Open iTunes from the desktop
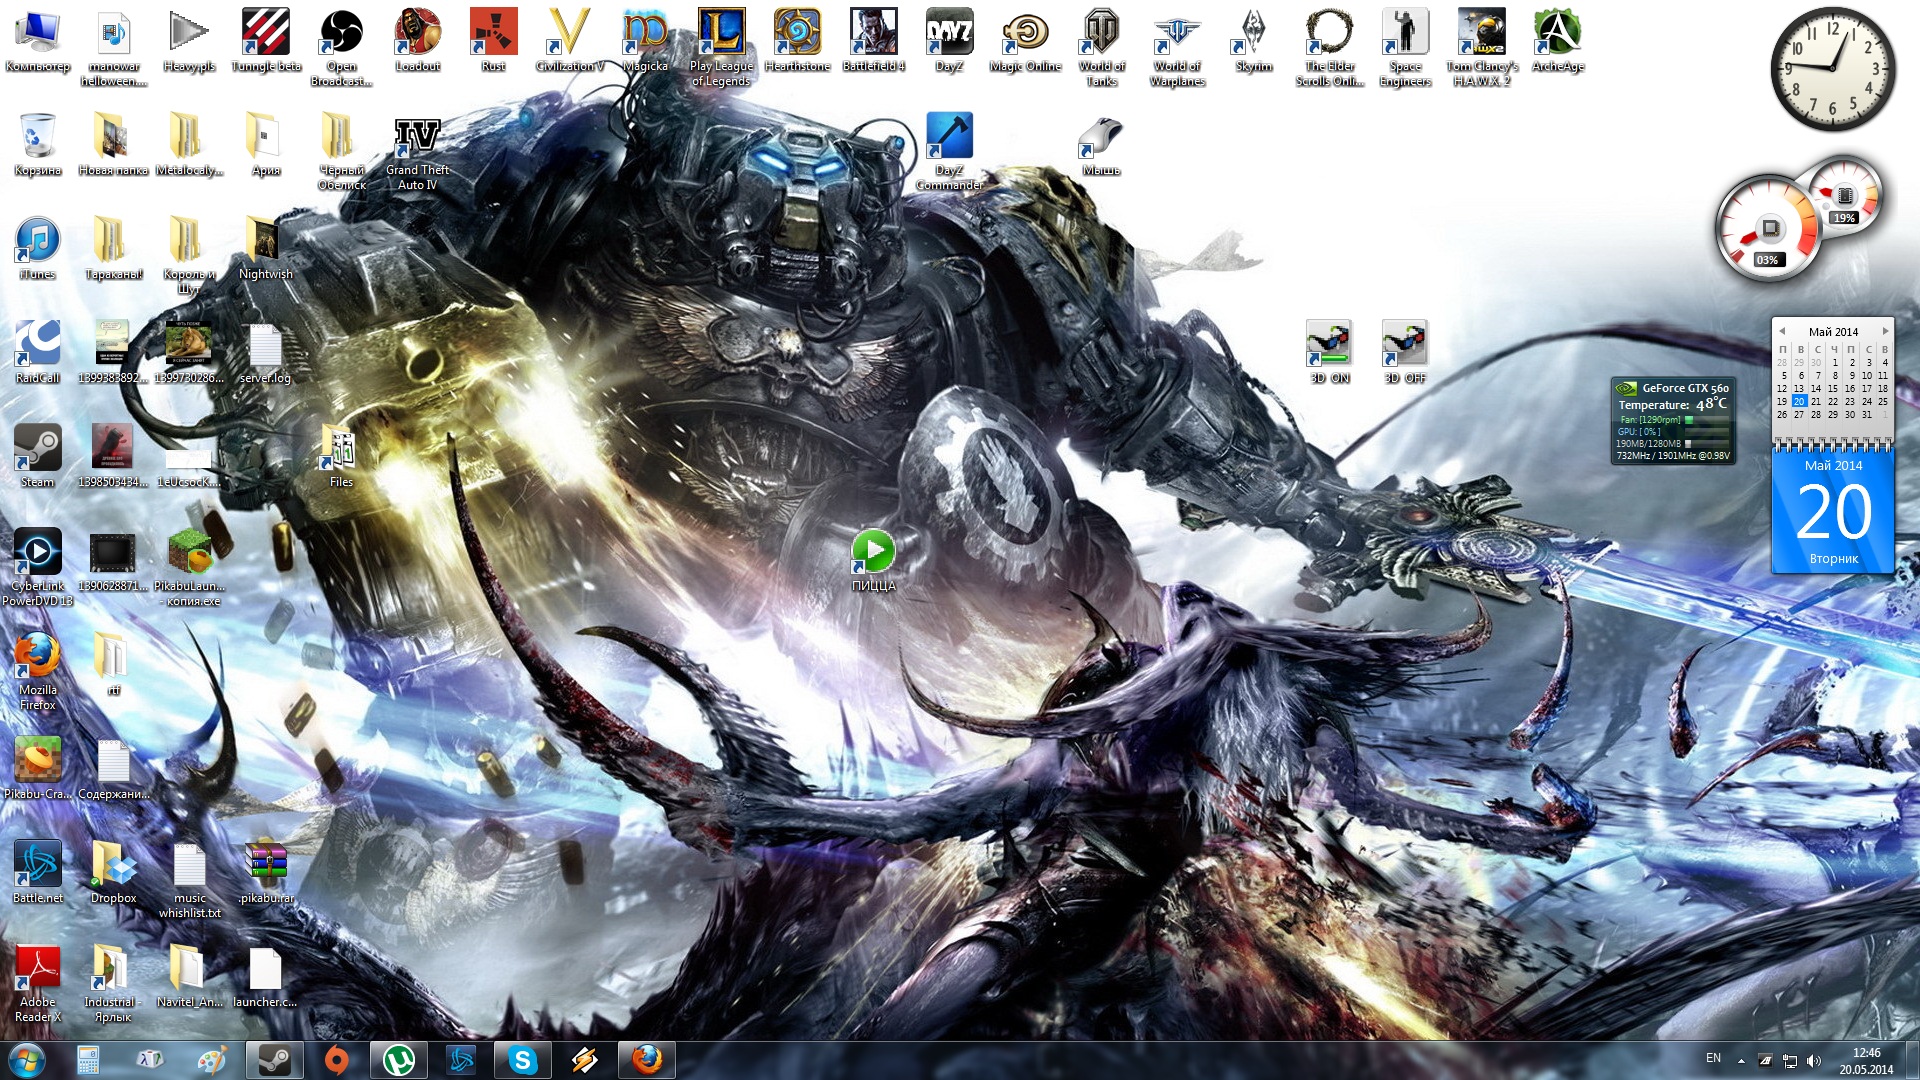1920x1080 pixels. 38,249
